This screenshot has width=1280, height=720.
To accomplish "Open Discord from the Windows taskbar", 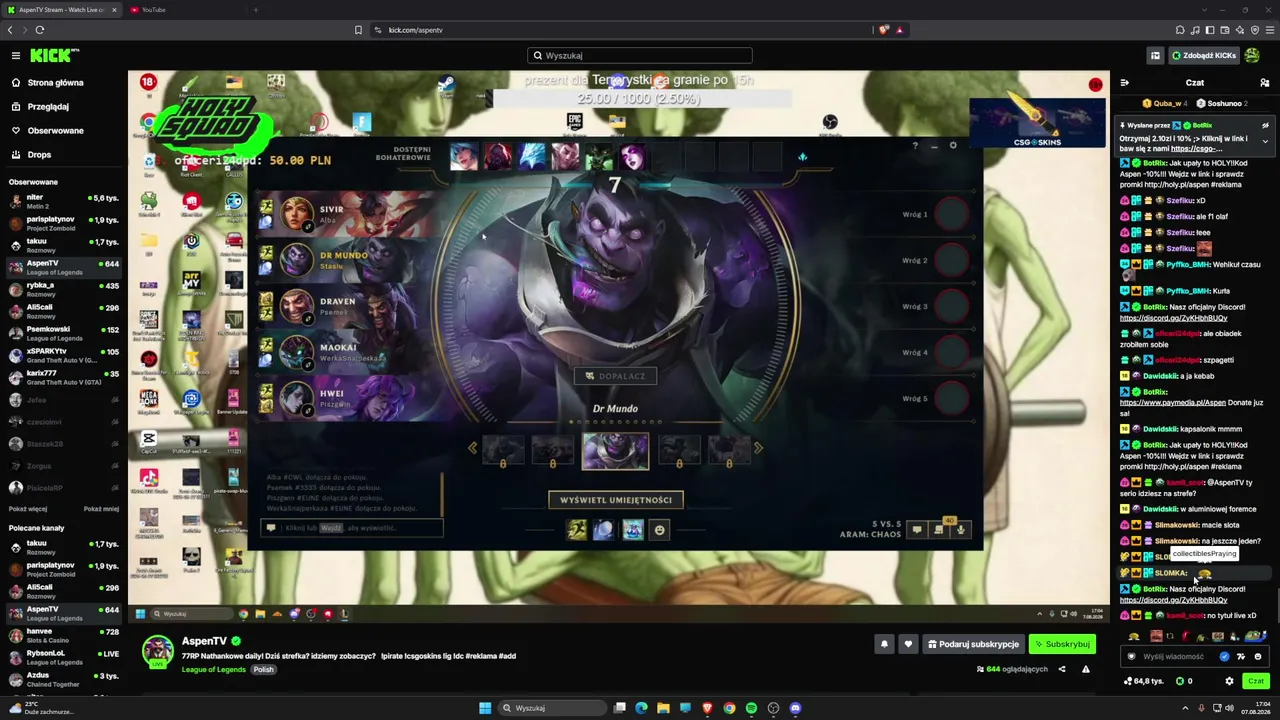I will pos(795,708).
